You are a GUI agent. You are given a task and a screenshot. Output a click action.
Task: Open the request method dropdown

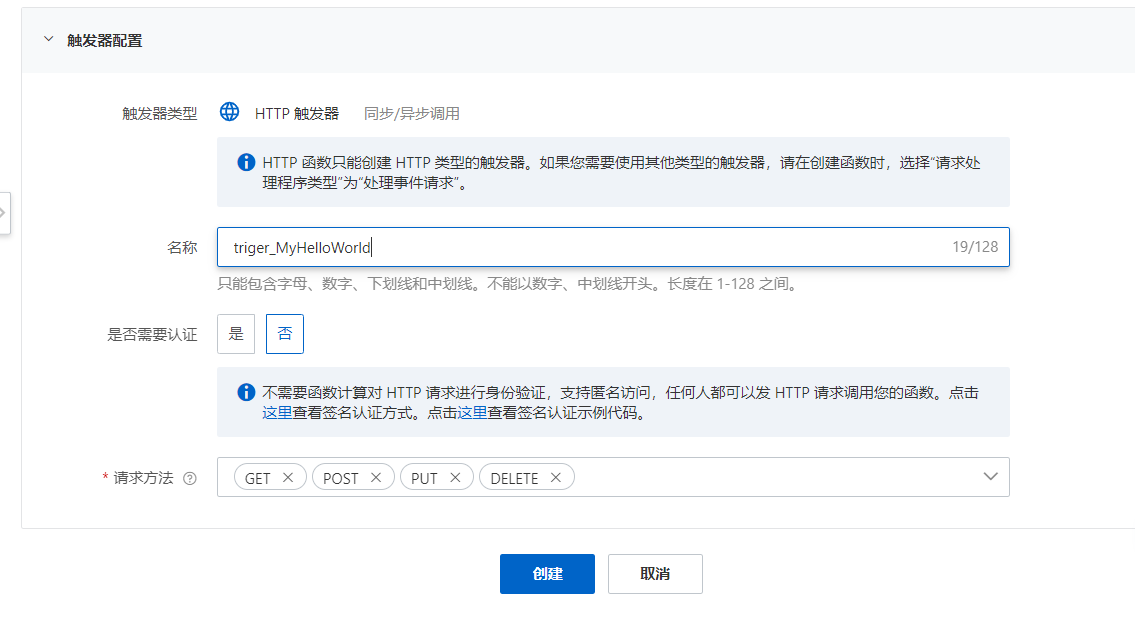click(991, 477)
